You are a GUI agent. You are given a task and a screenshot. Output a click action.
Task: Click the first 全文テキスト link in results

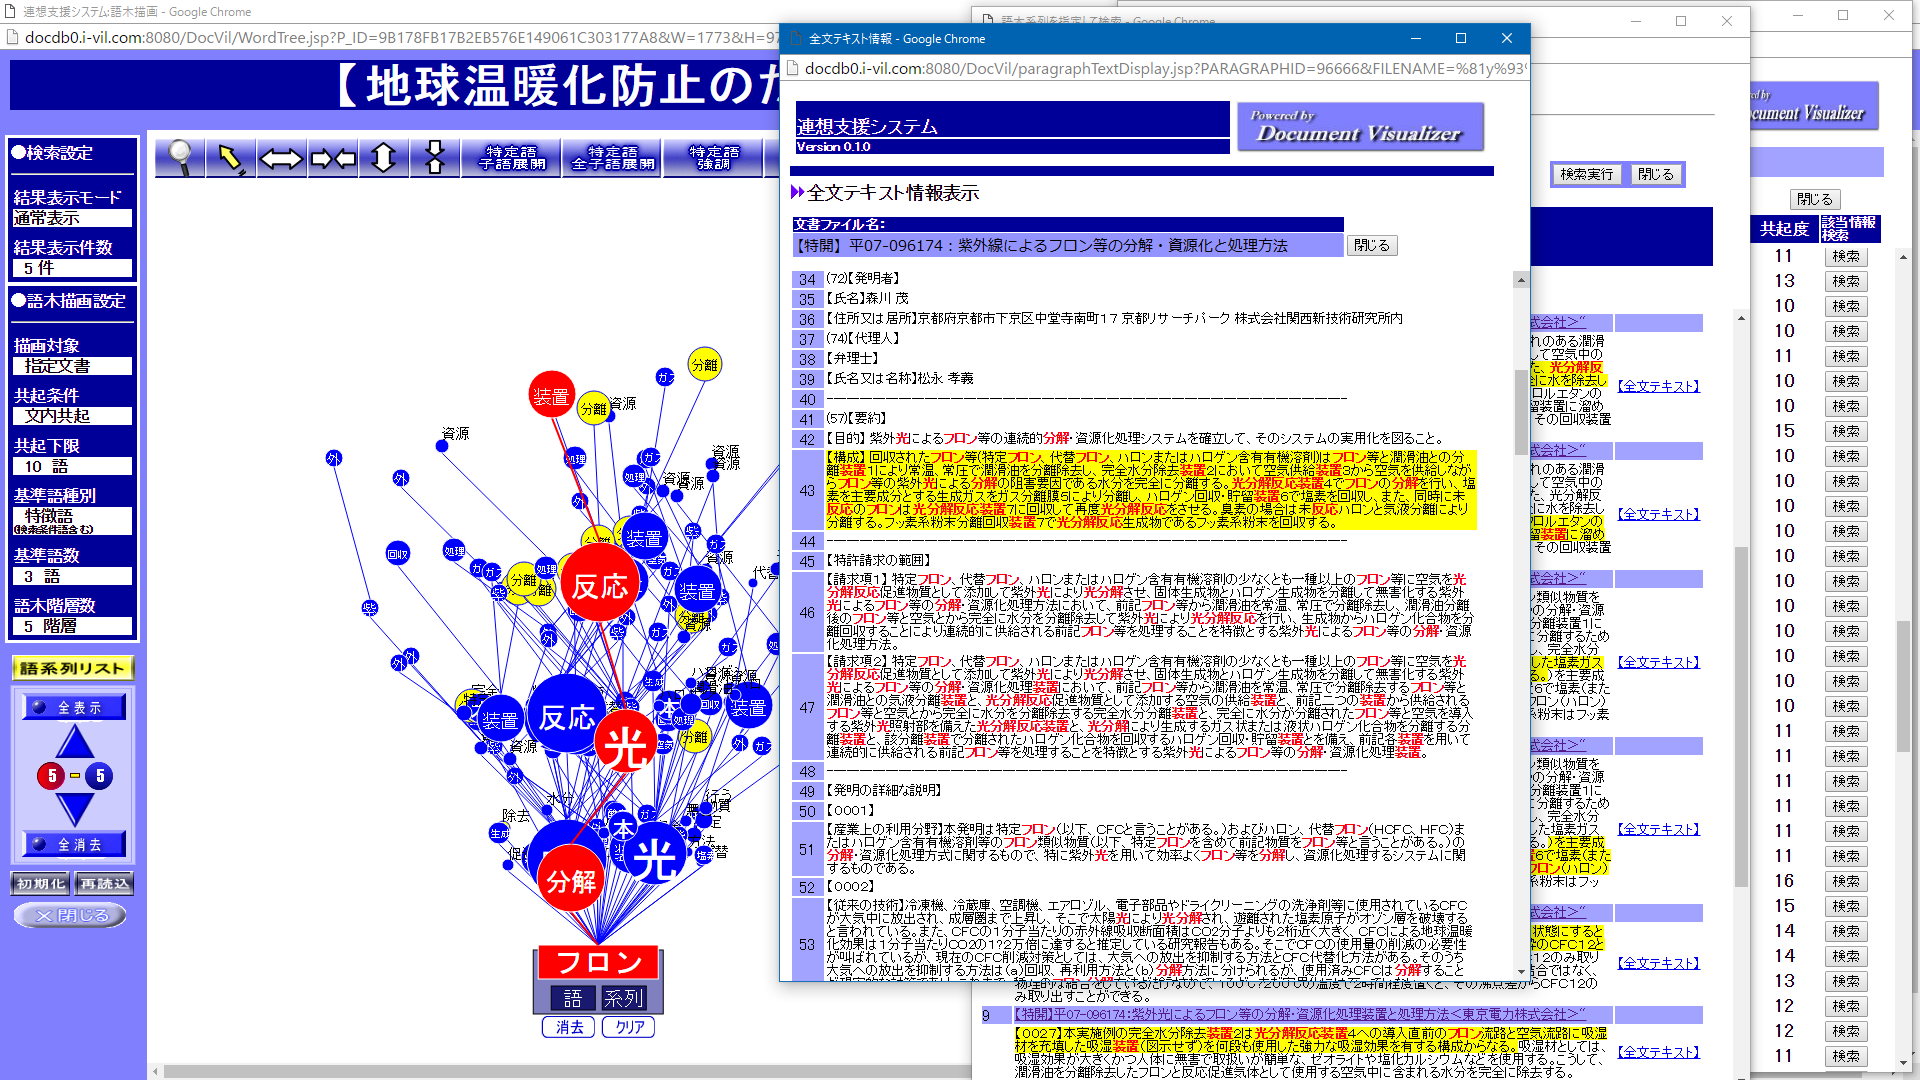[x=1659, y=386]
